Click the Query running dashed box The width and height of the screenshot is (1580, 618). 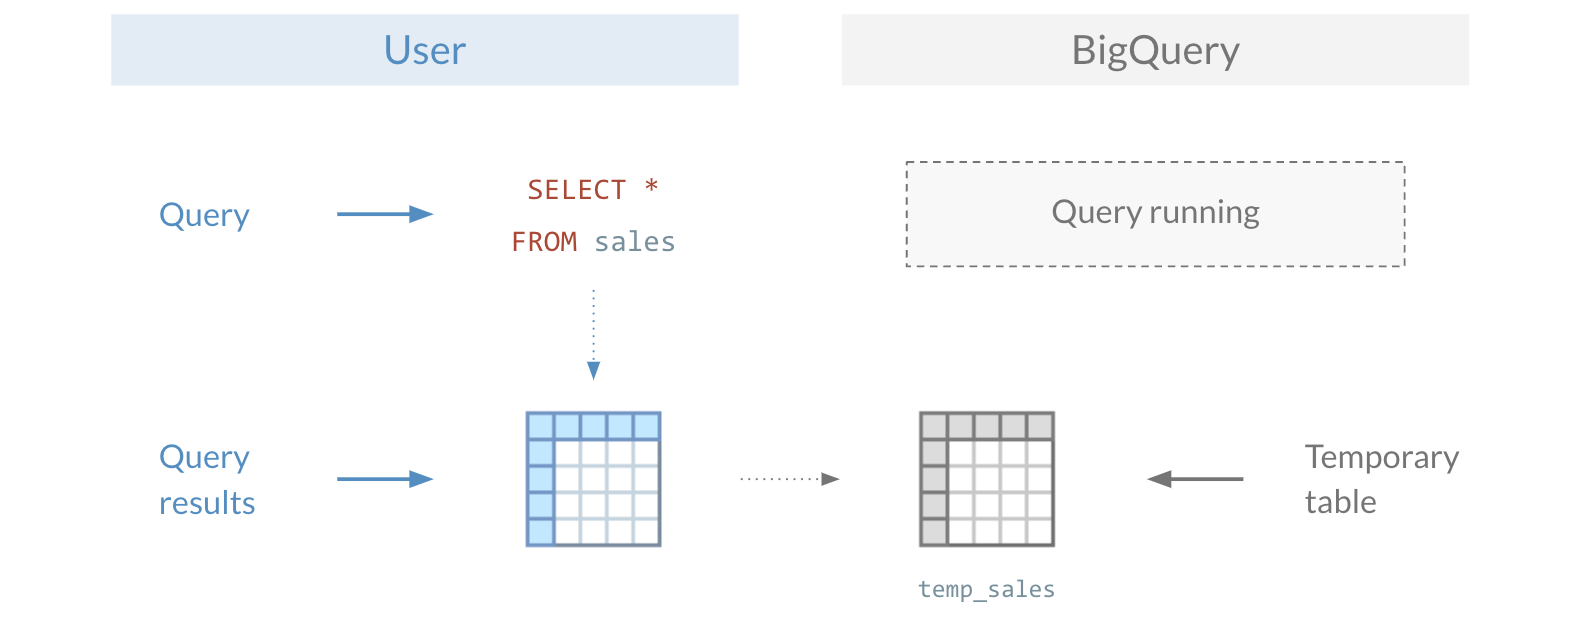click(x=1155, y=214)
